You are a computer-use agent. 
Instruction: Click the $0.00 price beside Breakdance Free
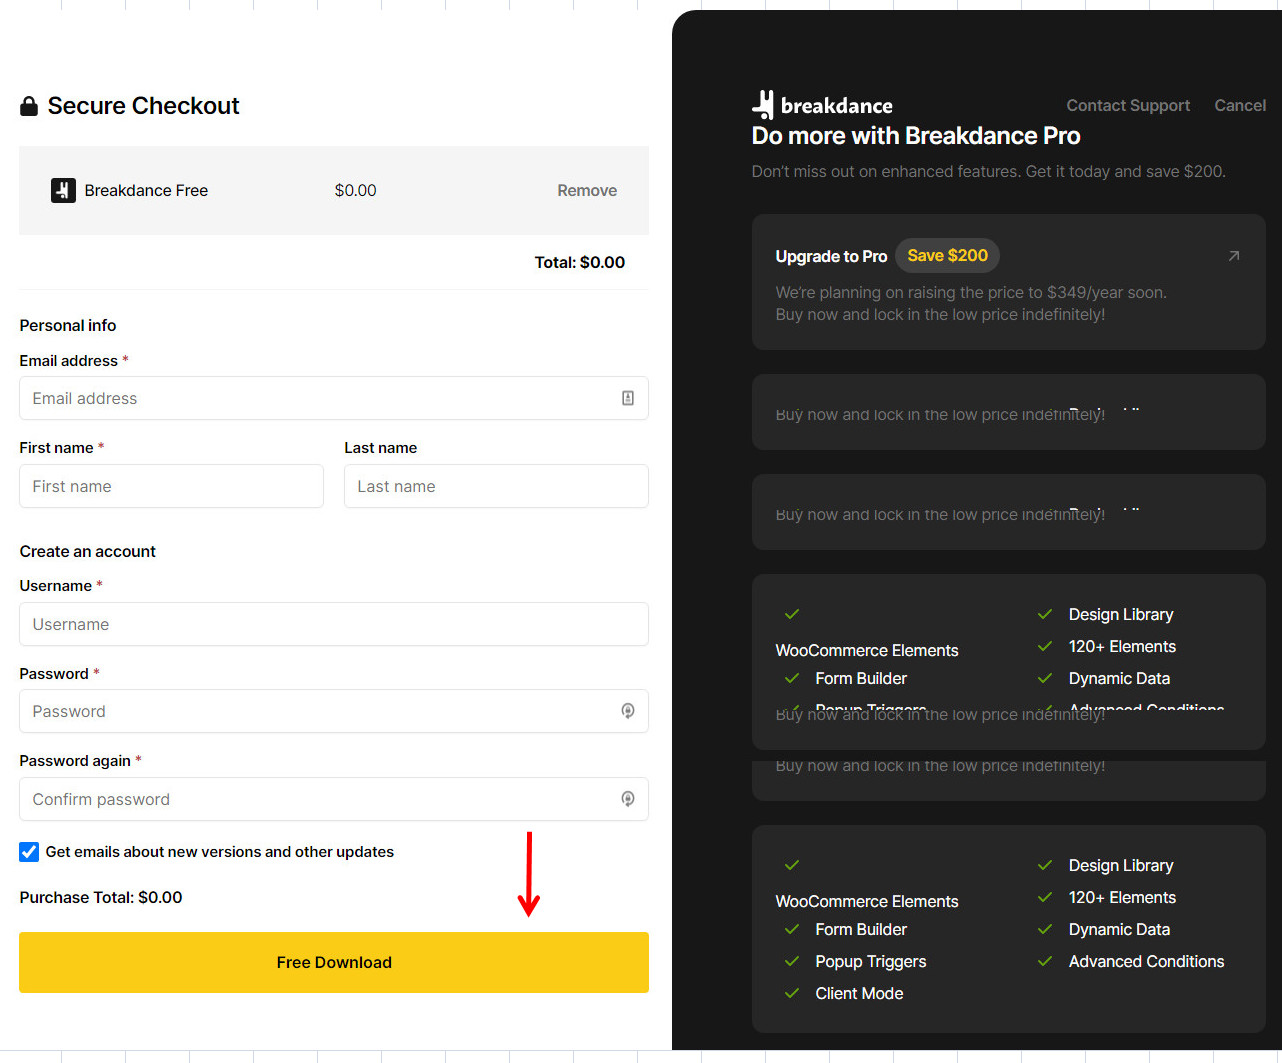click(355, 190)
